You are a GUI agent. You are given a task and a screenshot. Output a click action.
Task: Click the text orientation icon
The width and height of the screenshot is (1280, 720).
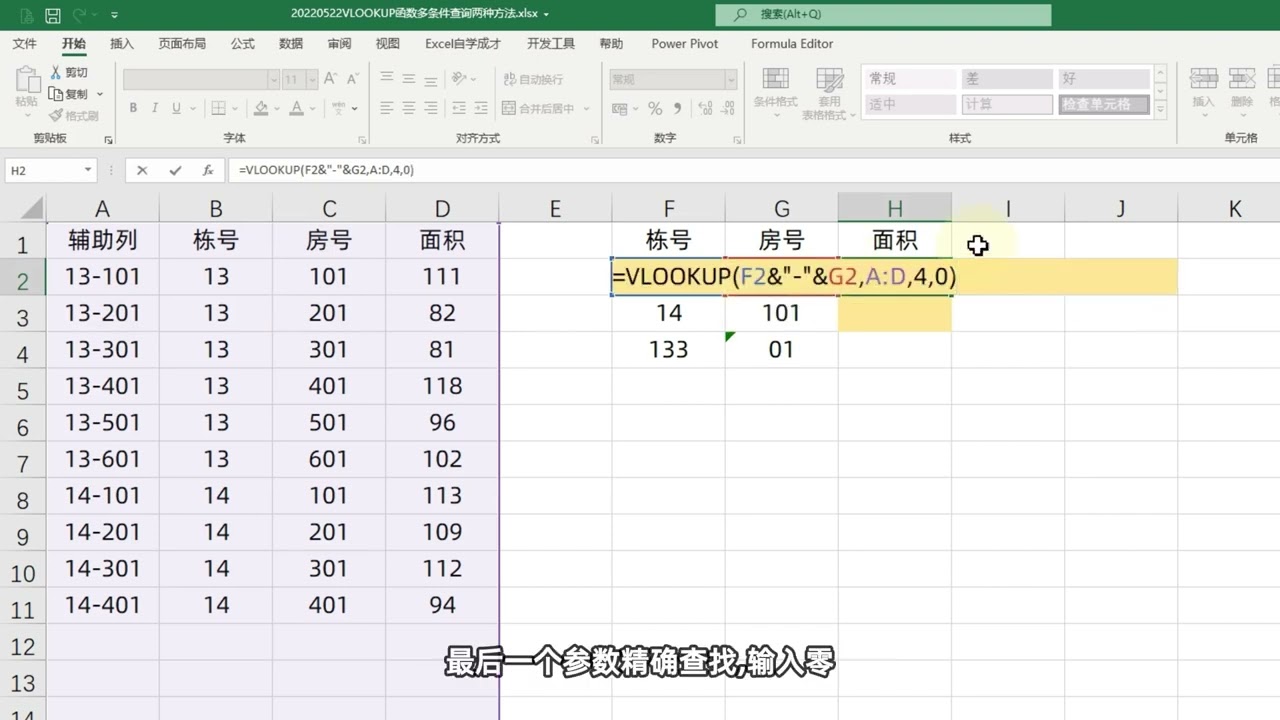459,79
